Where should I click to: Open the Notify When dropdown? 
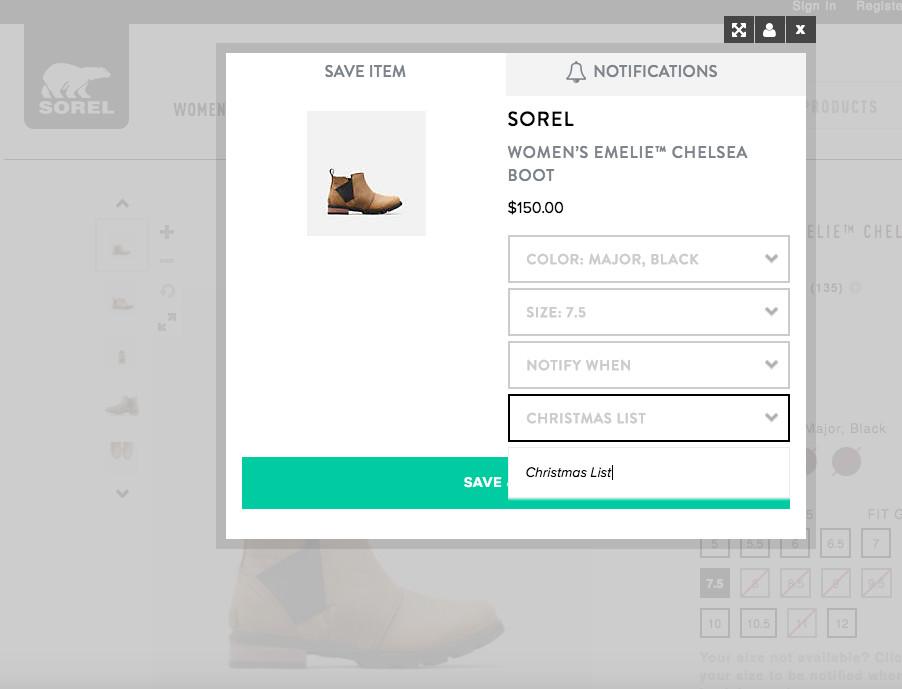click(648, 365)
